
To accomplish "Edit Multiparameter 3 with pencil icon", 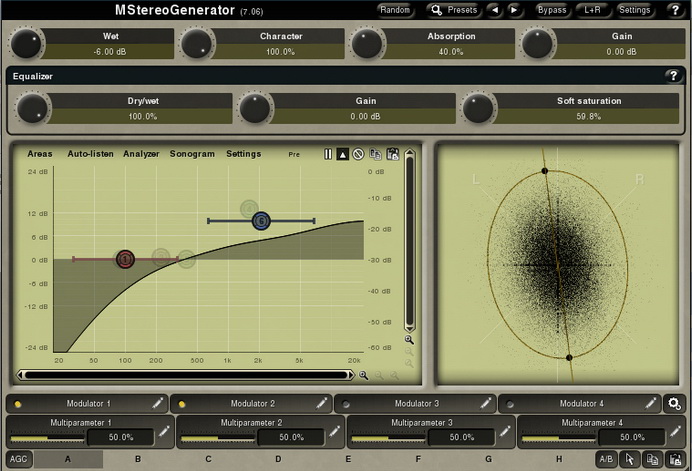I will (x=505, y=431).
